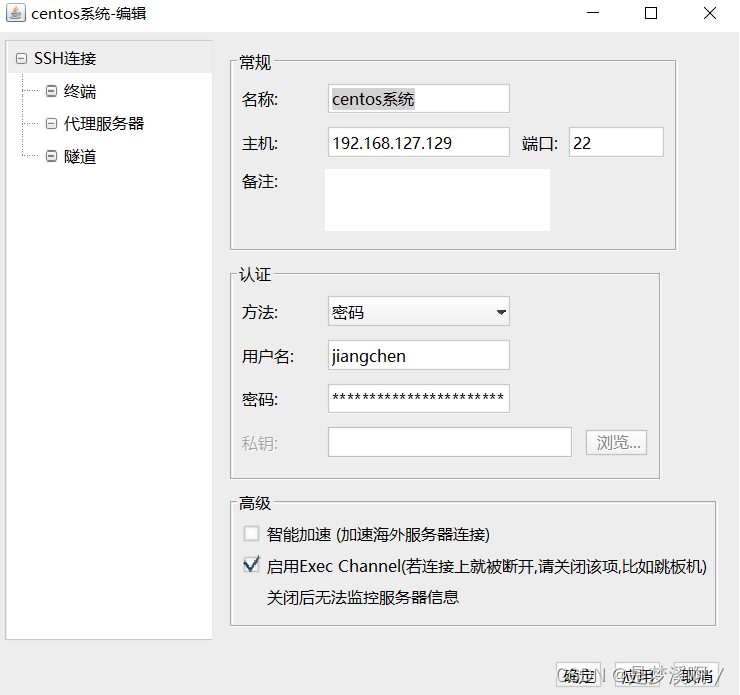Image resolution: width=740 pixels, height=695 pixels.
Task: Click the expander icon beside 代理服务器
Action: coord(51,124)
